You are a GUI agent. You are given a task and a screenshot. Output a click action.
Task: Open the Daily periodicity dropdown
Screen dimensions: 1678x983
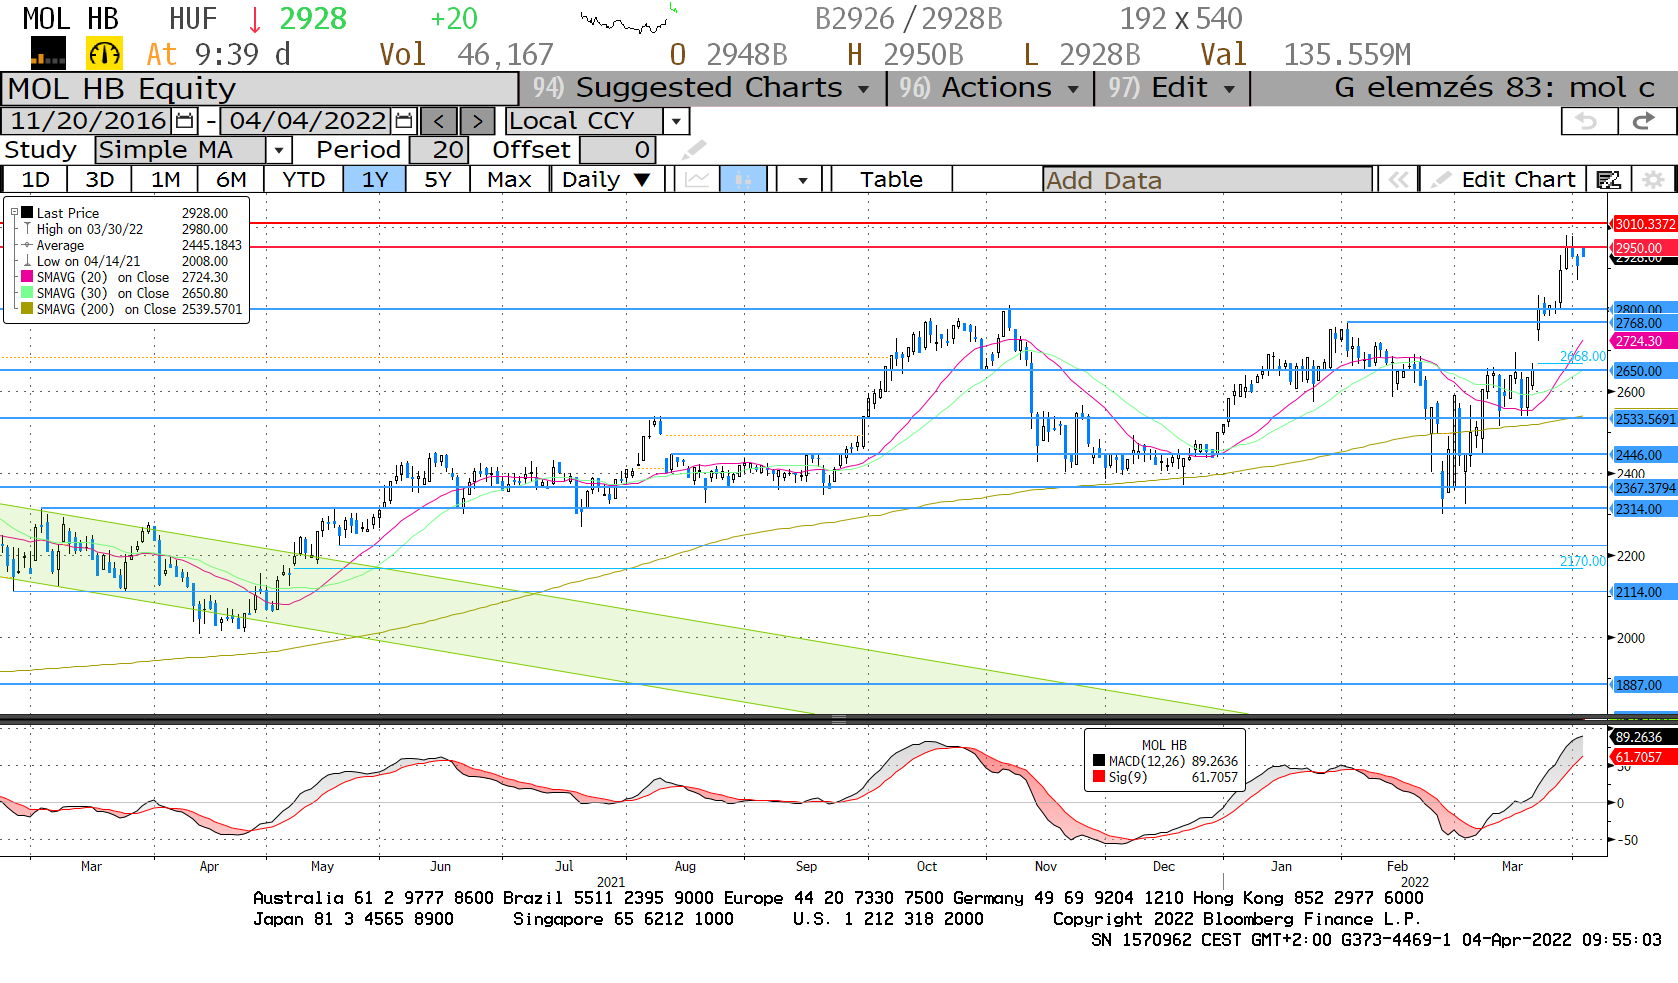pos(643,180)
